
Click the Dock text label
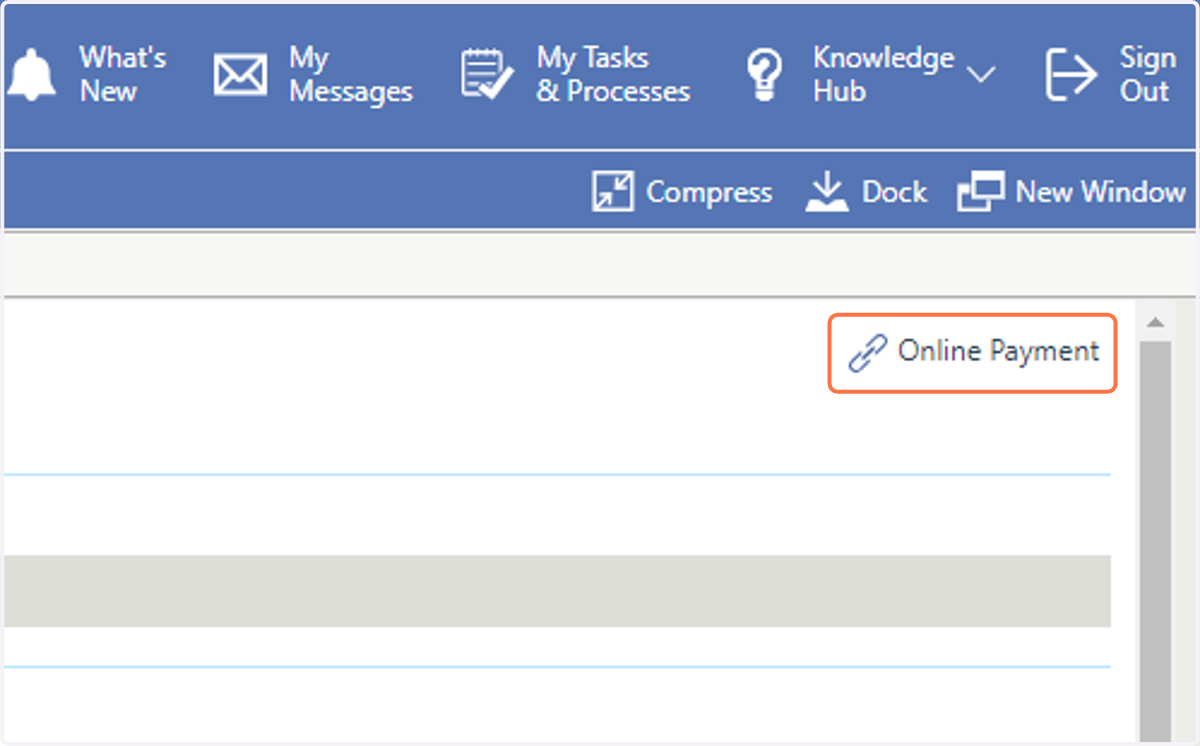pos(894,191)
